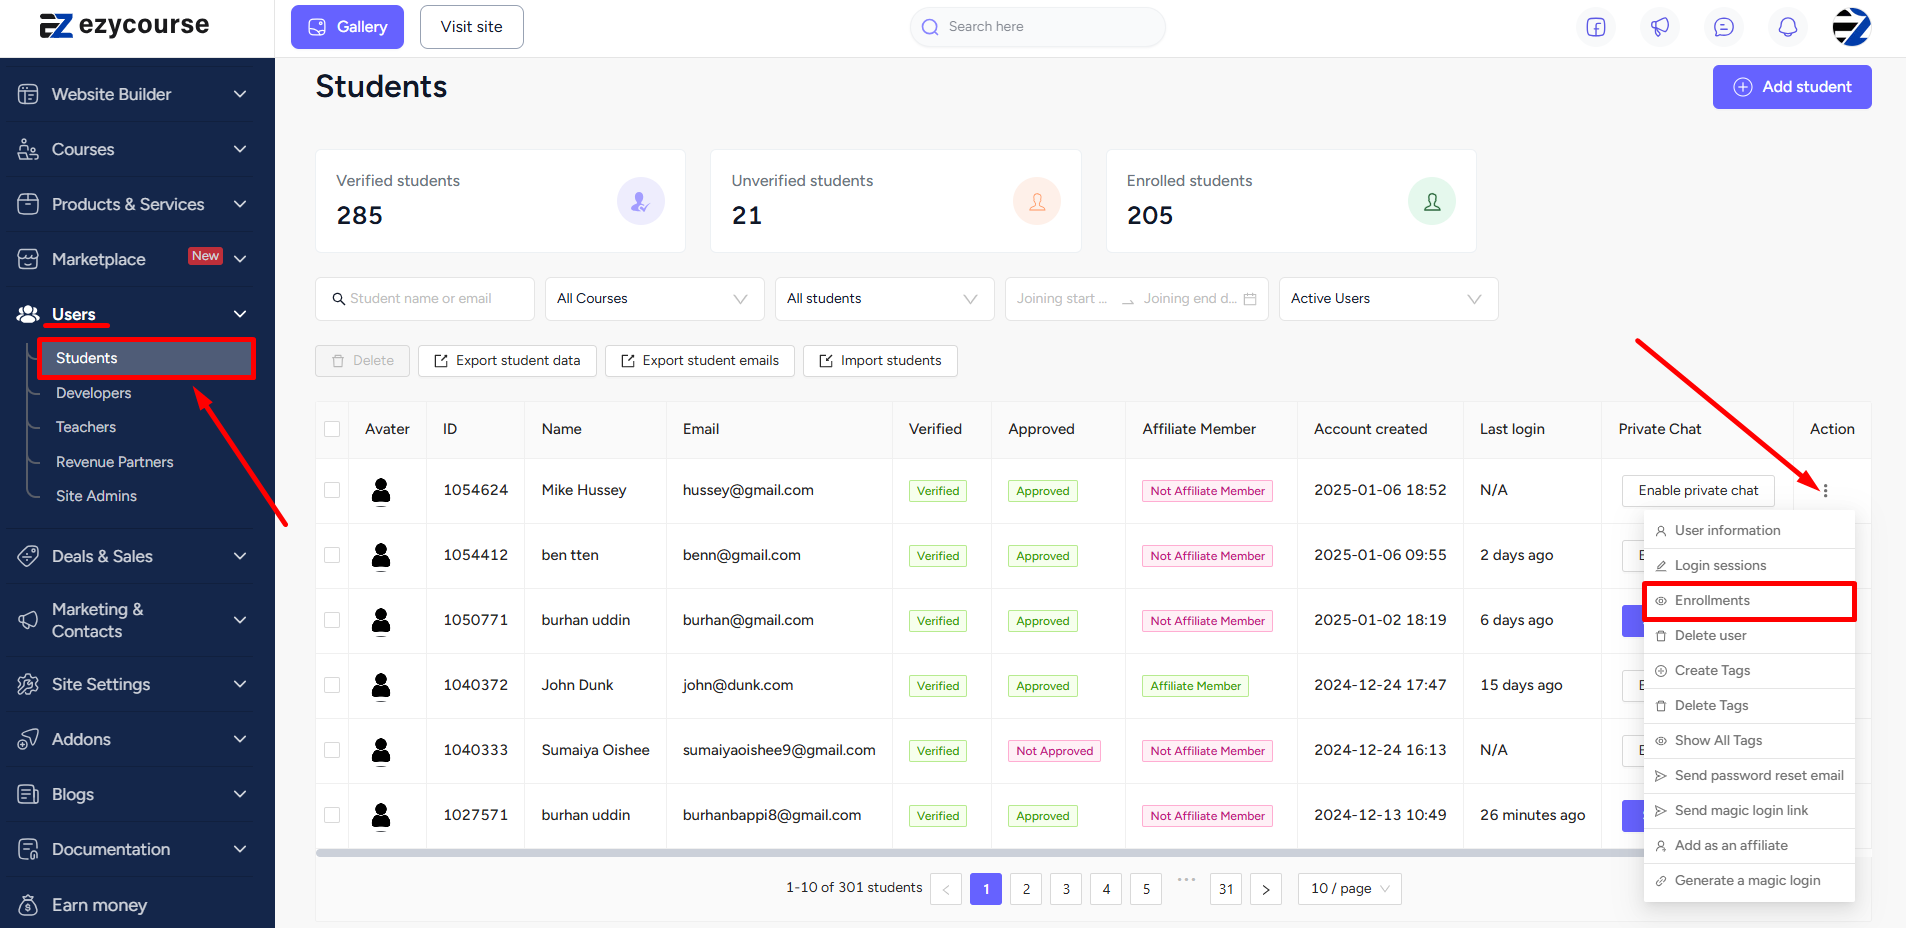Expand the Website Builder sidebar menu
This screenshot has width=1906, height=928.
click(x=240, y=94)
